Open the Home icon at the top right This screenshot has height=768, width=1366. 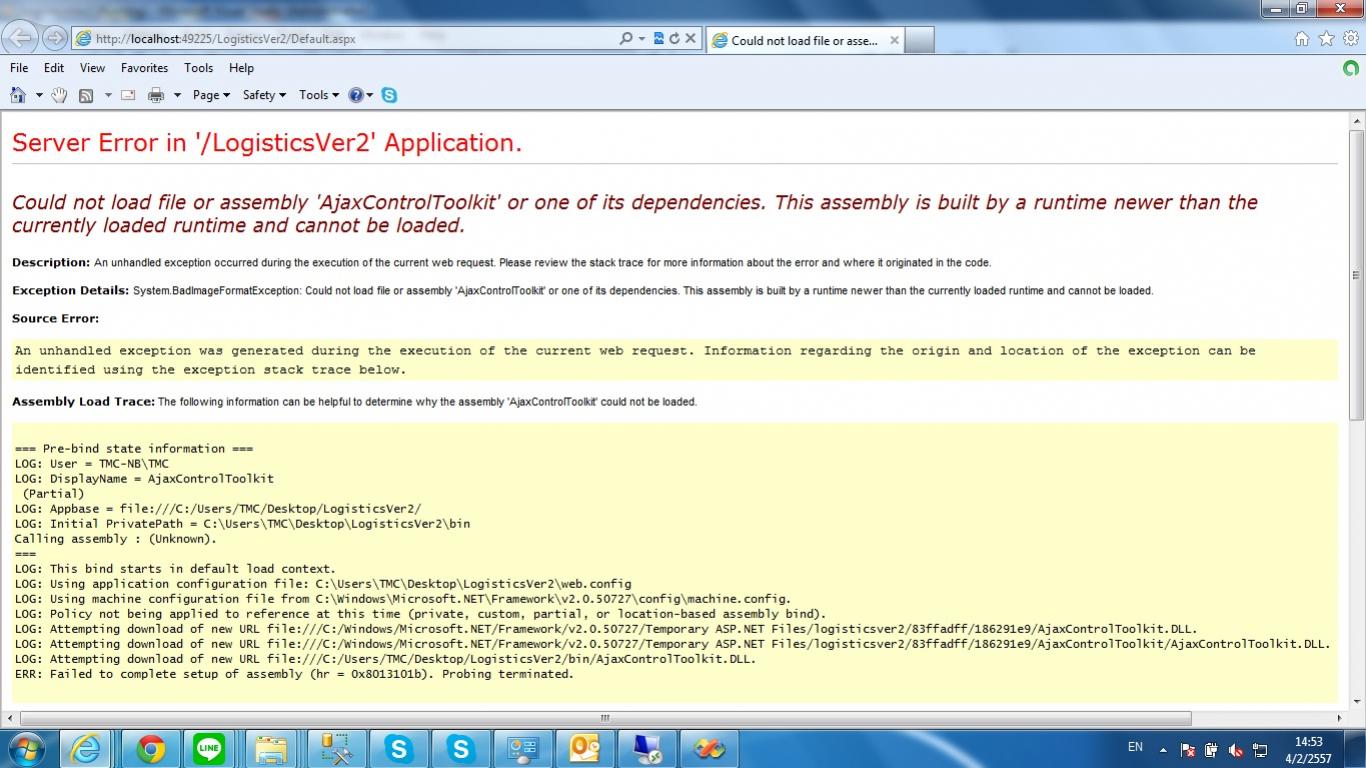pos(1302,38)
